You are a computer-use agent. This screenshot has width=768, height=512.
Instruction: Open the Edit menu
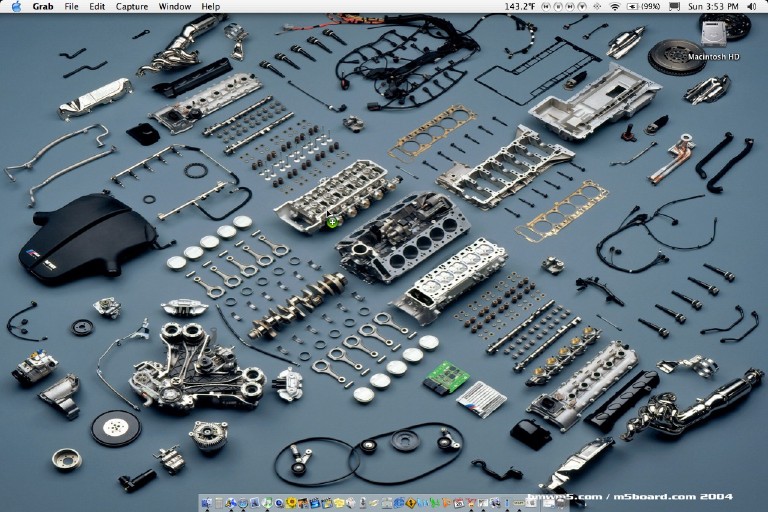pos(97,6)
